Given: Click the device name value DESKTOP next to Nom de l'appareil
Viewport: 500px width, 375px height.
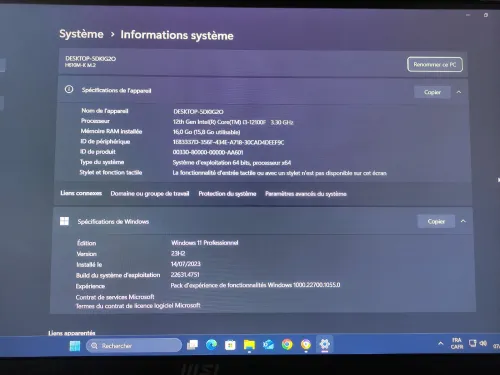Looking at the screenshot, I should tap(198, 112).
